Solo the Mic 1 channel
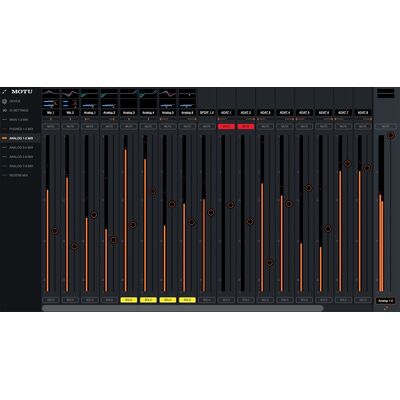 pyautogui.click(x=51, y=300)
